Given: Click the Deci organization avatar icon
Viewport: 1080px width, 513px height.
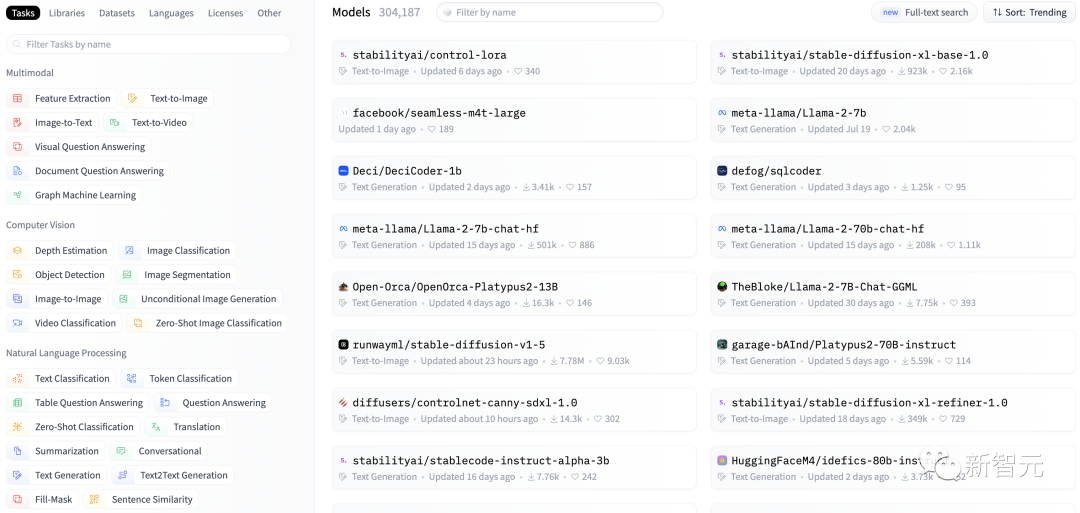Looking at the screenshot, I should 343,171.
